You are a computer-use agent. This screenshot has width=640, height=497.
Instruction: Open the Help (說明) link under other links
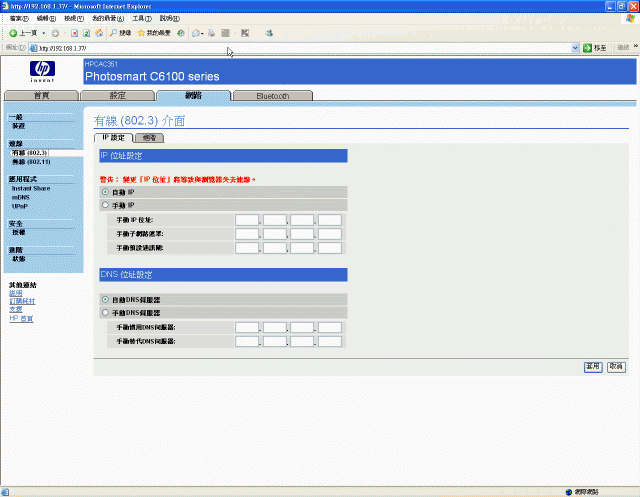pyautogui.click(x=16, y=293)
